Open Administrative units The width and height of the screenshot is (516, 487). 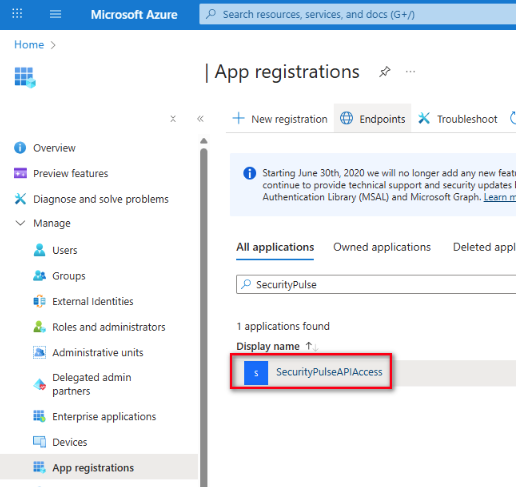coord(99,352)
